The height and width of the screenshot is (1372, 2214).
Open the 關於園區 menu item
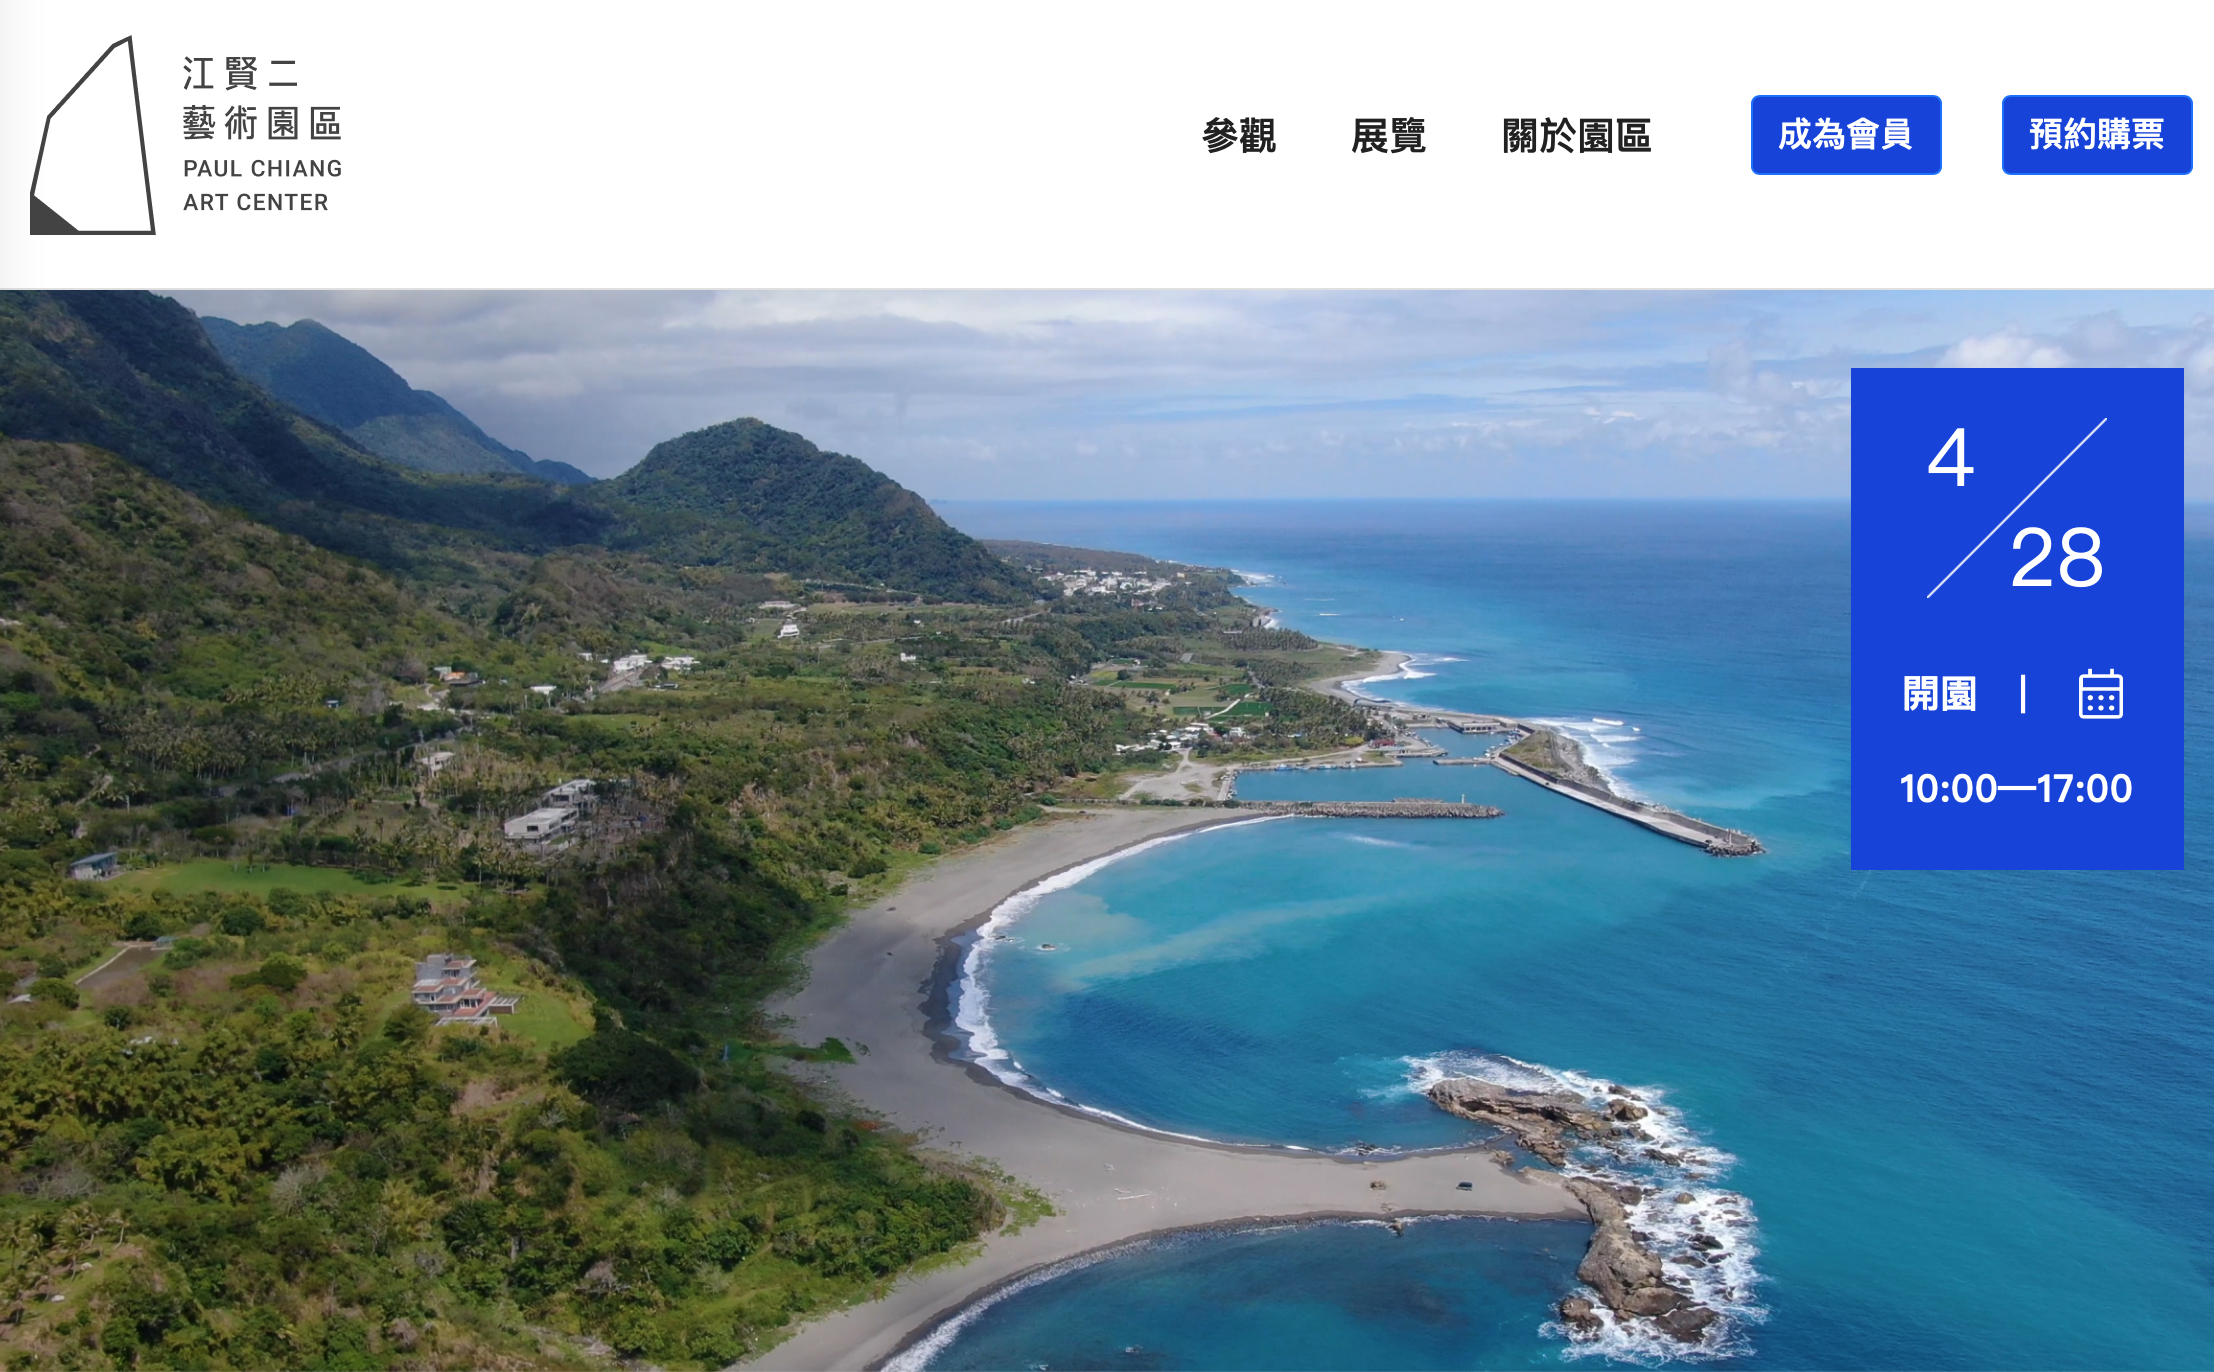[1576, 135]
